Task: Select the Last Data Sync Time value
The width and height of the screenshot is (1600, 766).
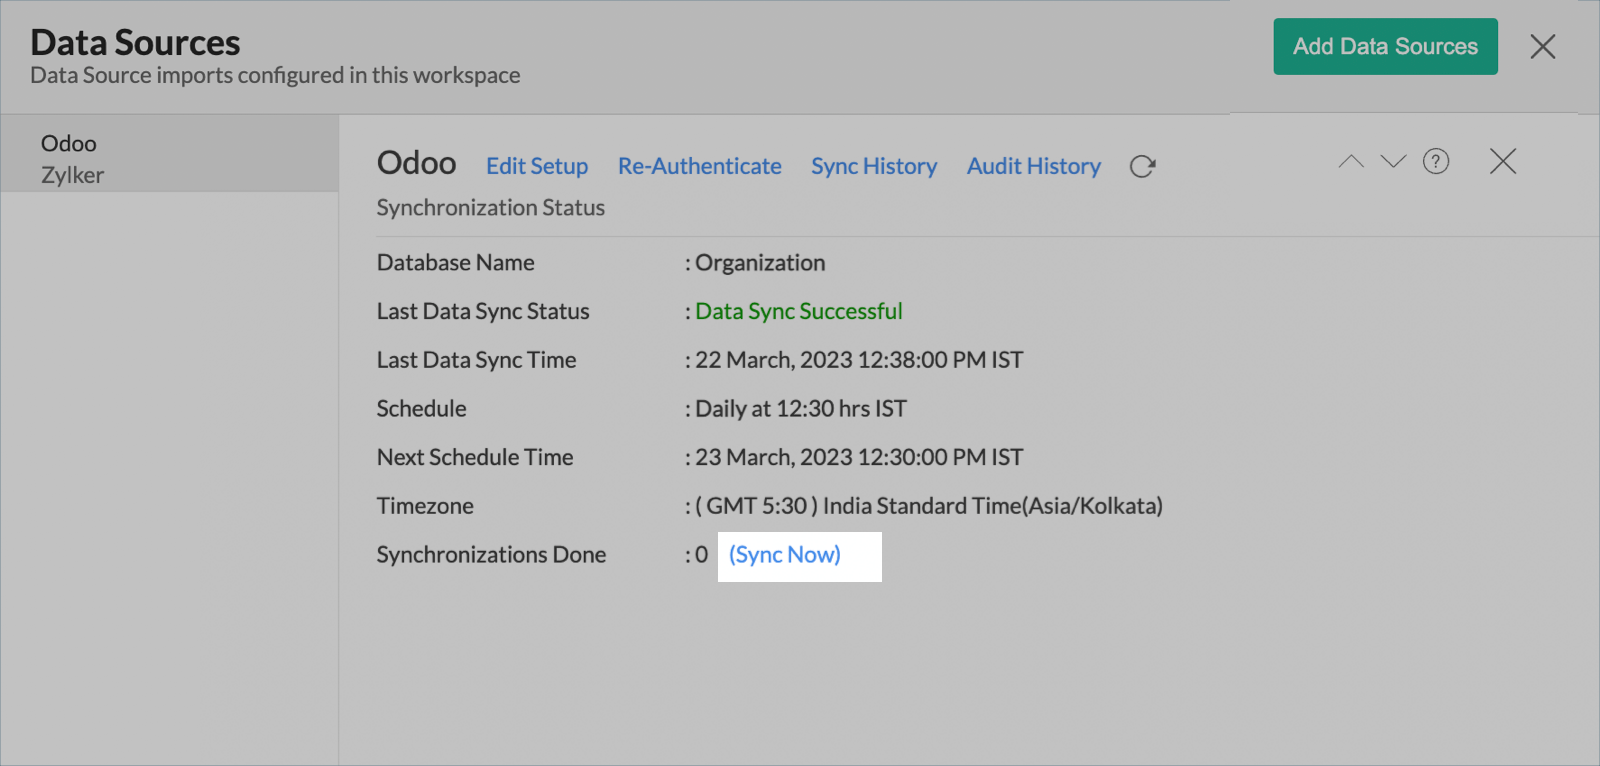Action: tap(858, 360)
